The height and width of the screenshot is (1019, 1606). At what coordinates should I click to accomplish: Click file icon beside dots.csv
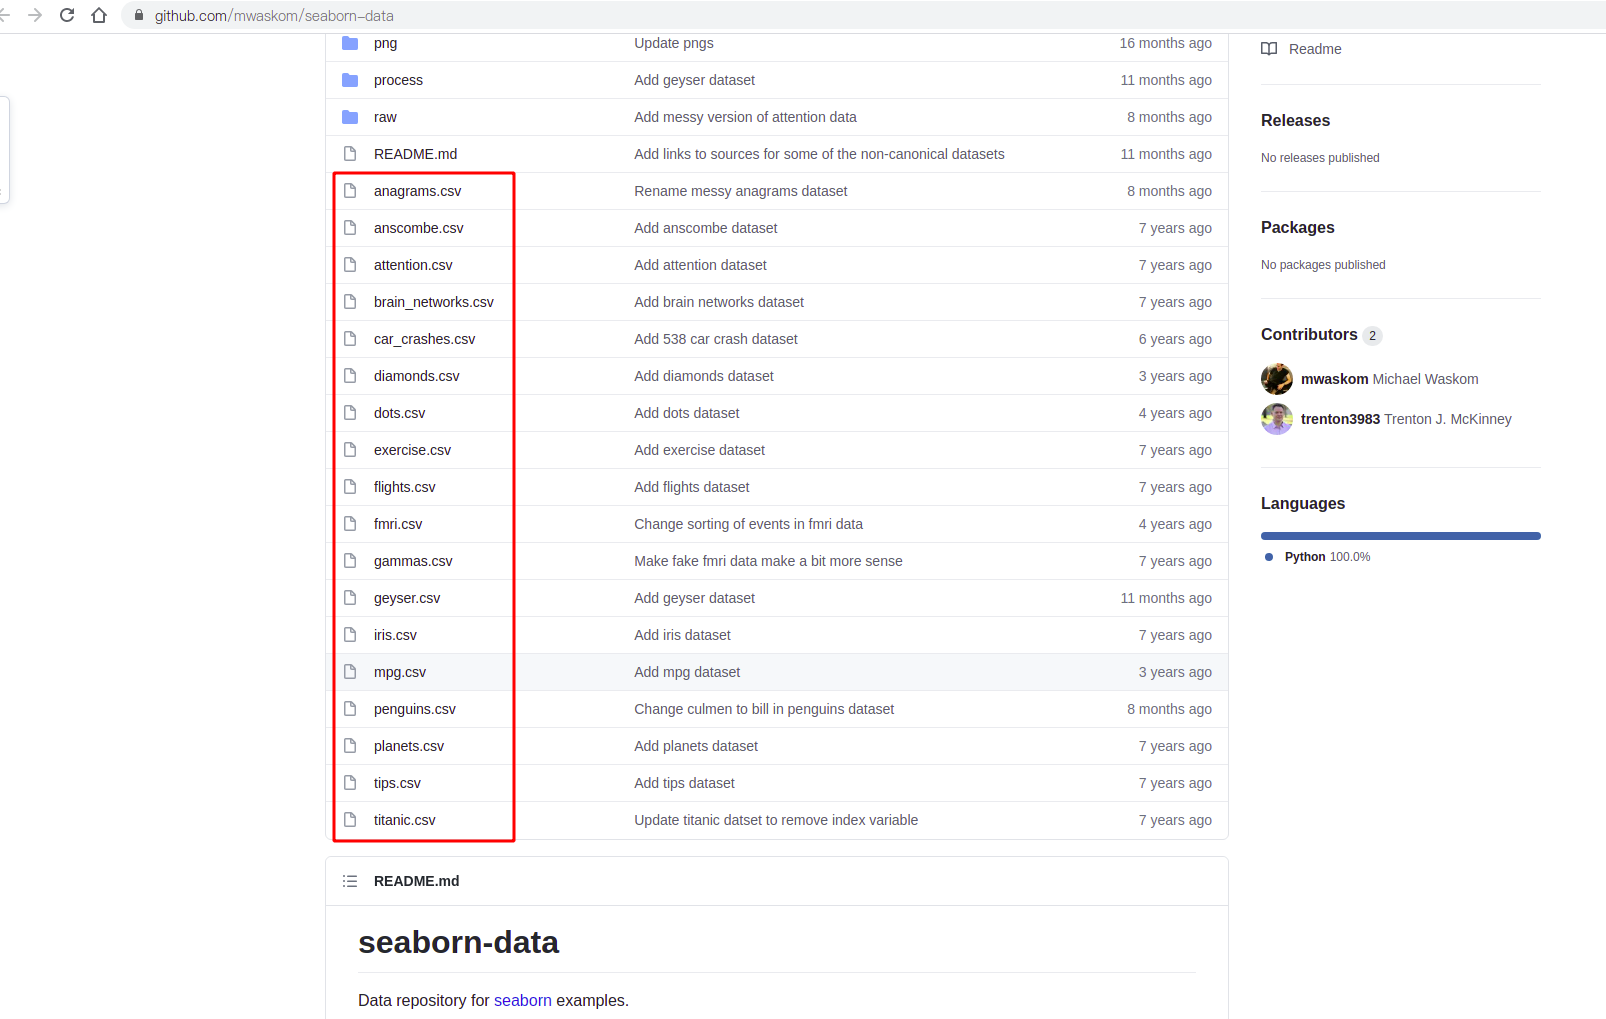[350, 413]
